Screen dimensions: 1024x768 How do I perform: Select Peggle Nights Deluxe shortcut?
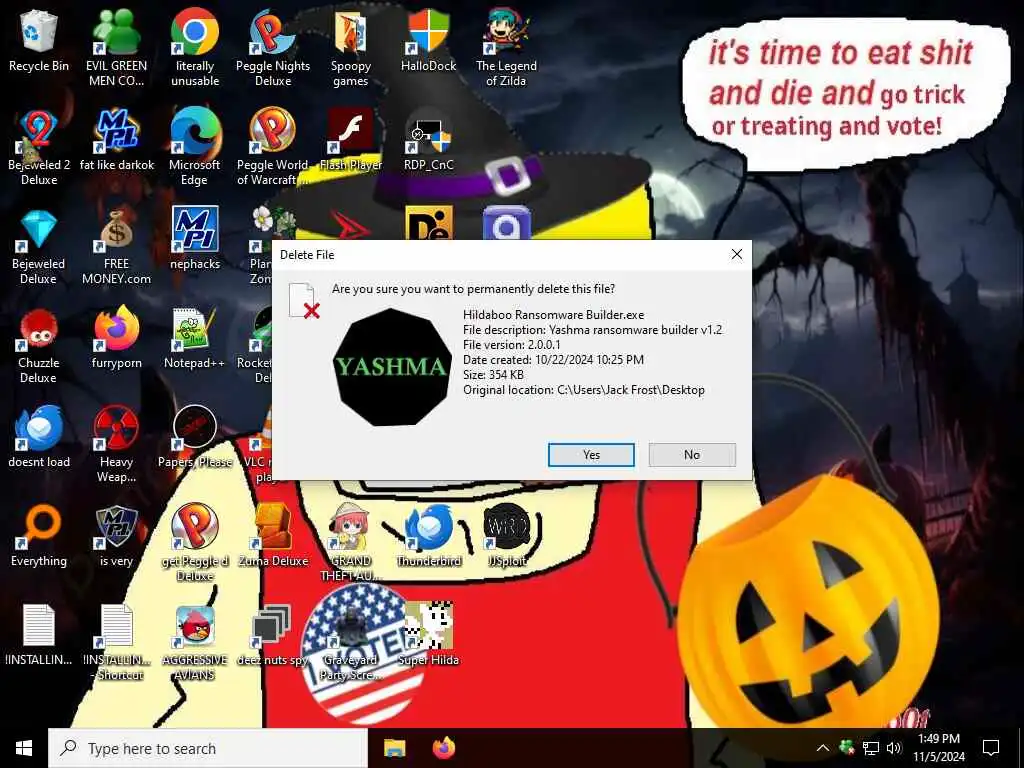tap(273, 48)
